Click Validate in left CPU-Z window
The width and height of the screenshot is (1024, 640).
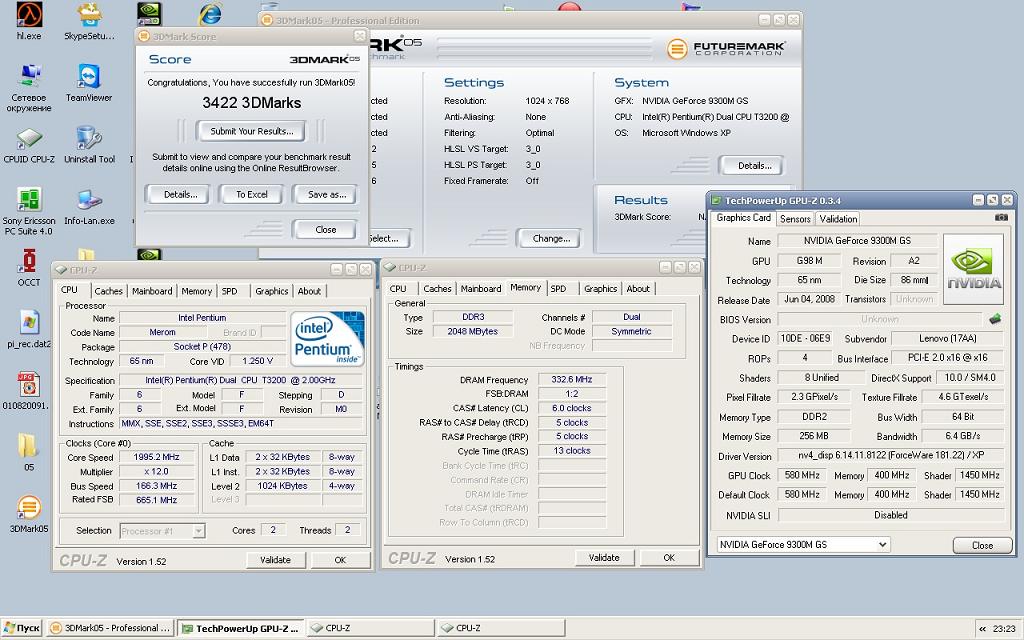[x=276, y=560]
